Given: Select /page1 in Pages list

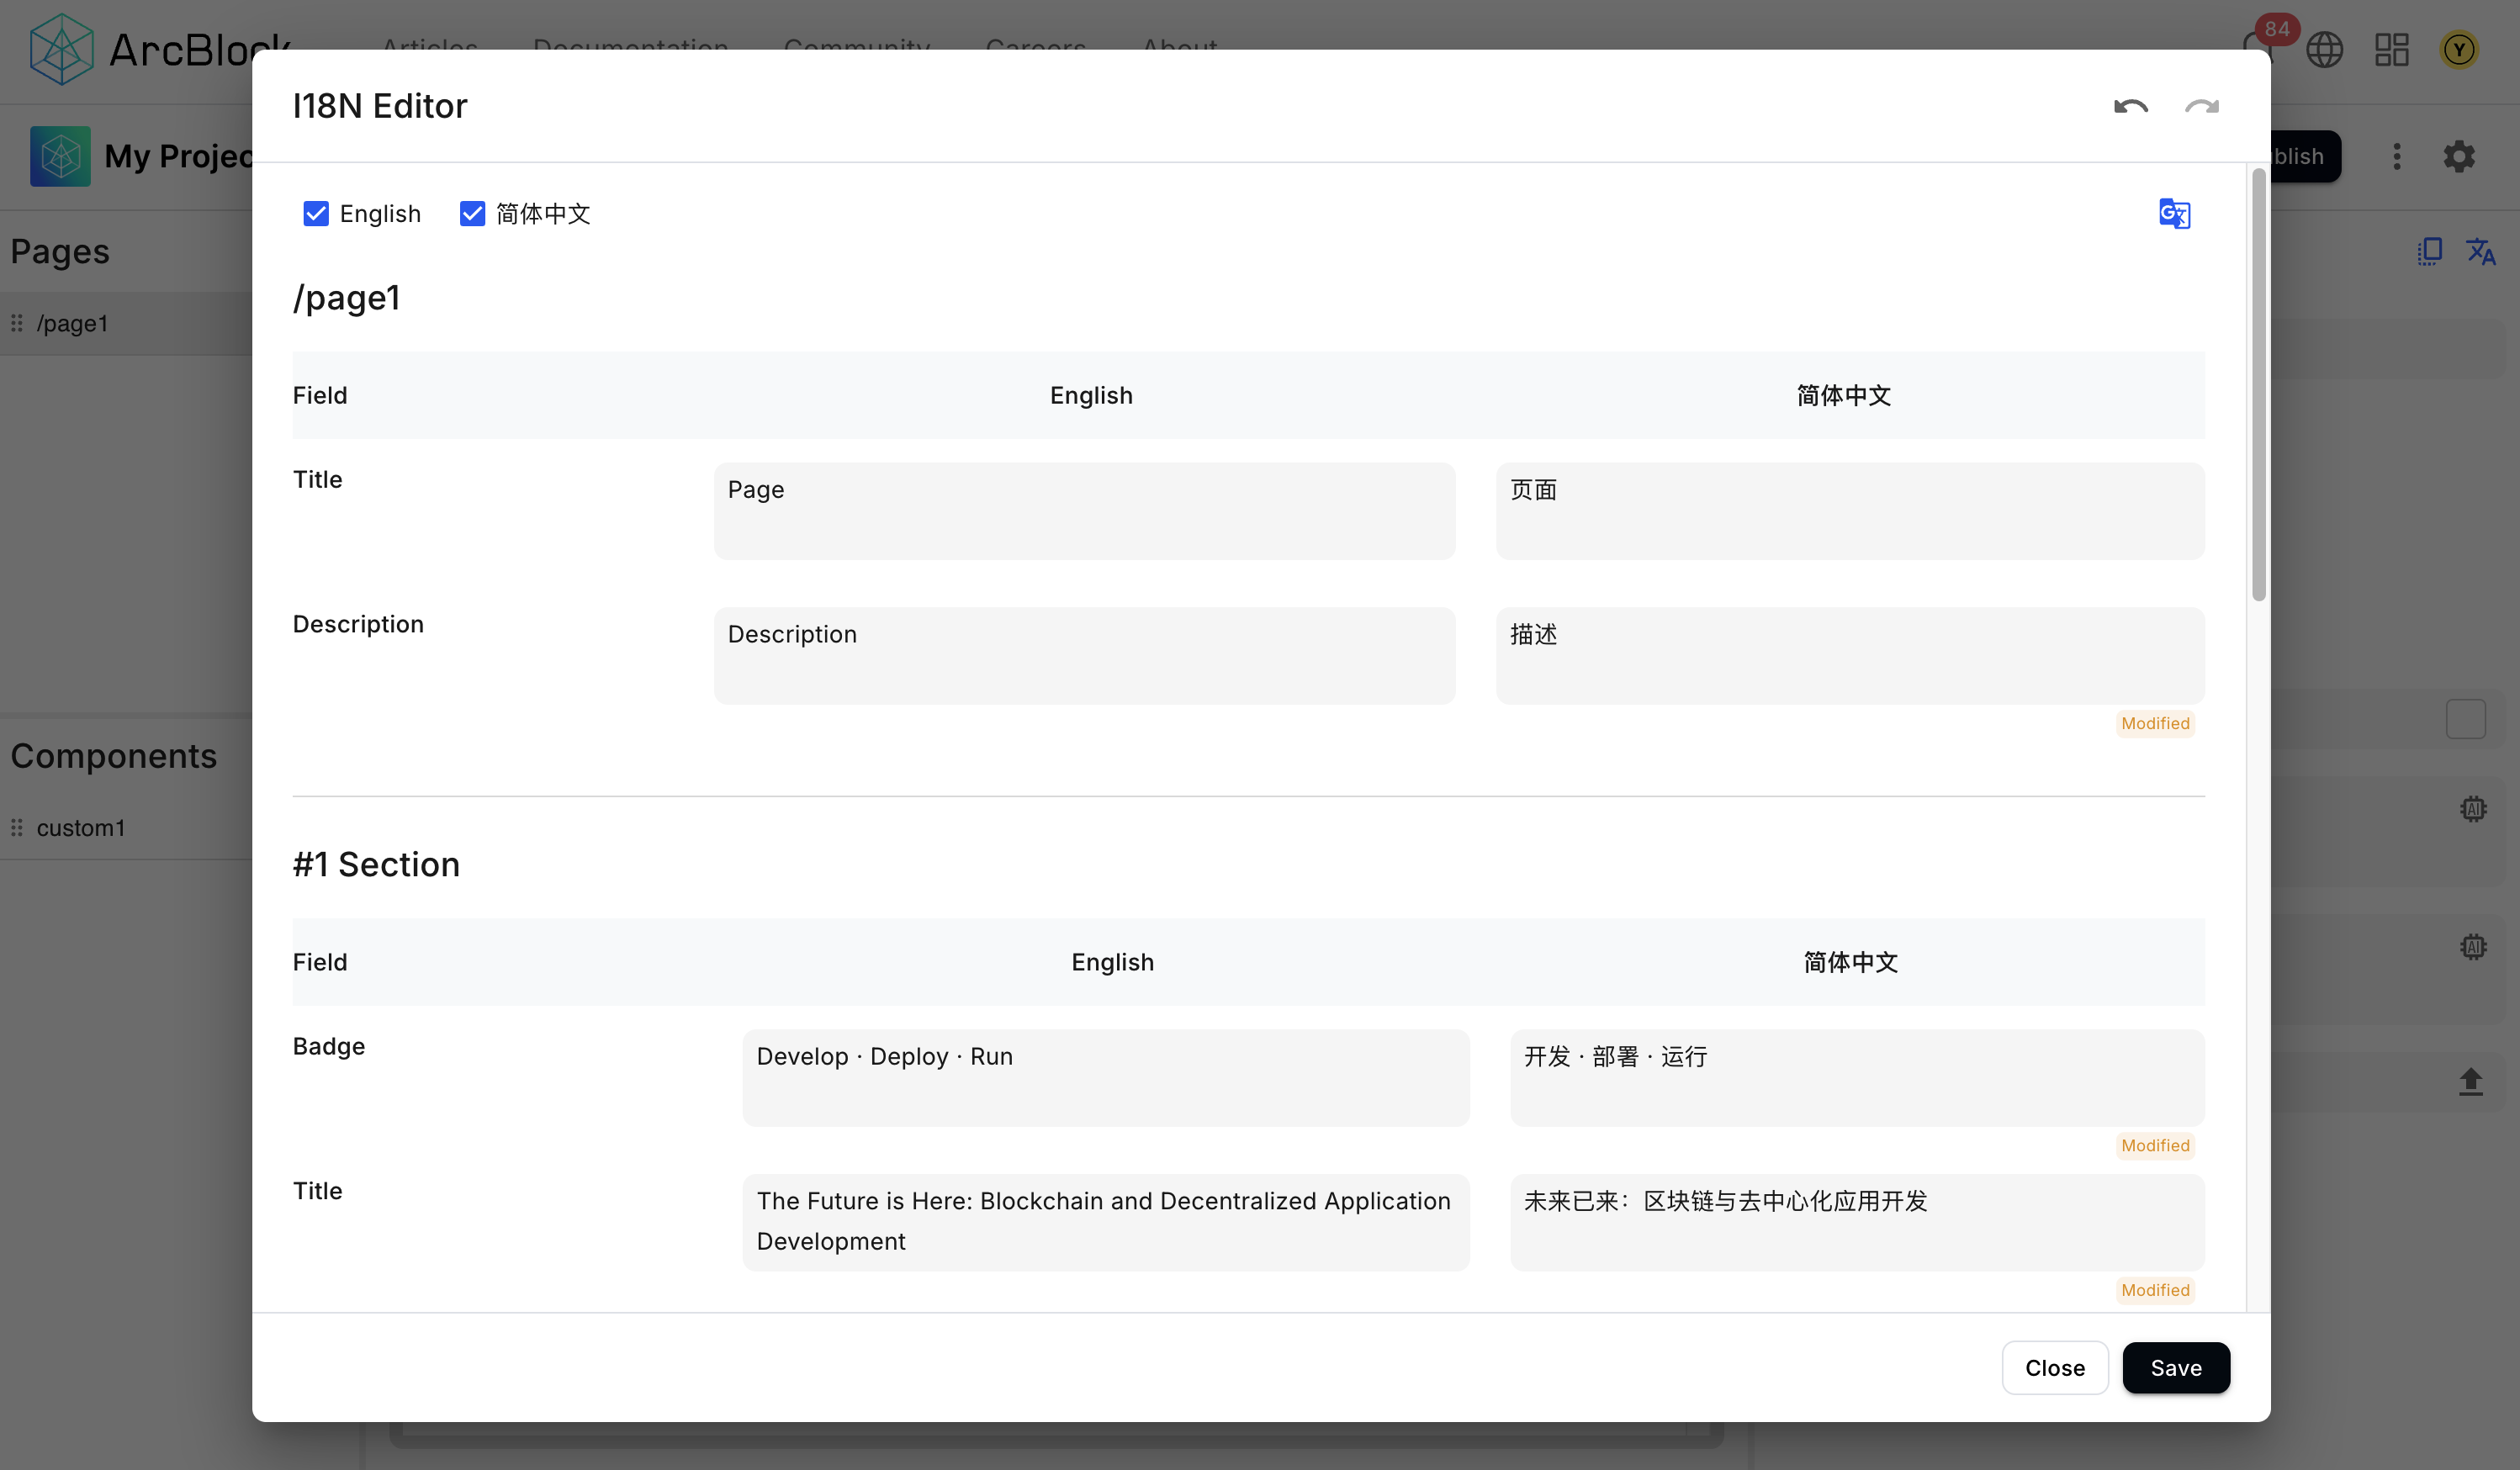Looking at the screenshot, I should 72,323.
